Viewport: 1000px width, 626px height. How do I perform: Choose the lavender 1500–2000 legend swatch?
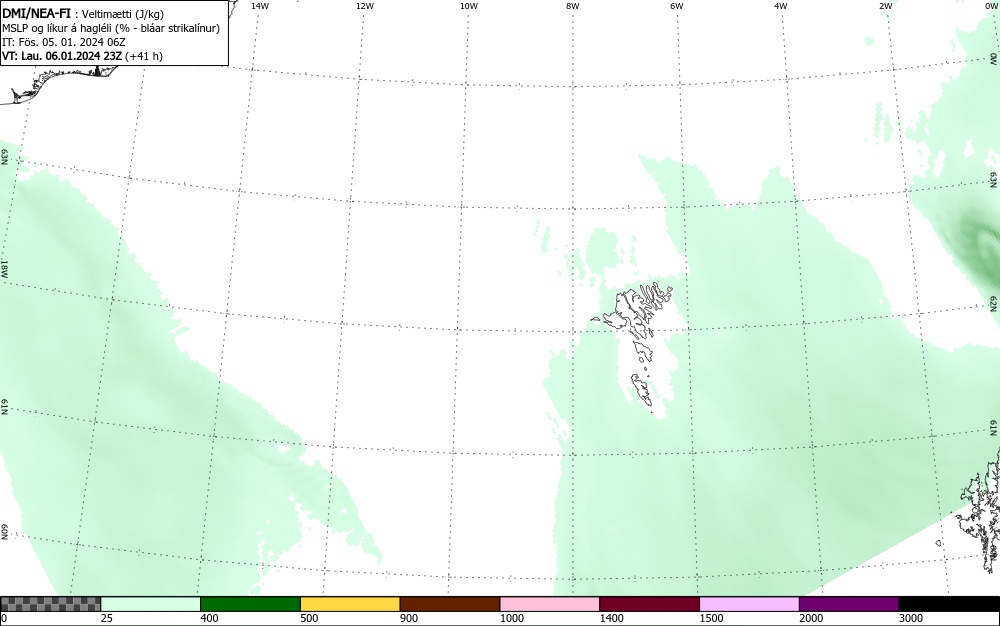coord(749,604)
